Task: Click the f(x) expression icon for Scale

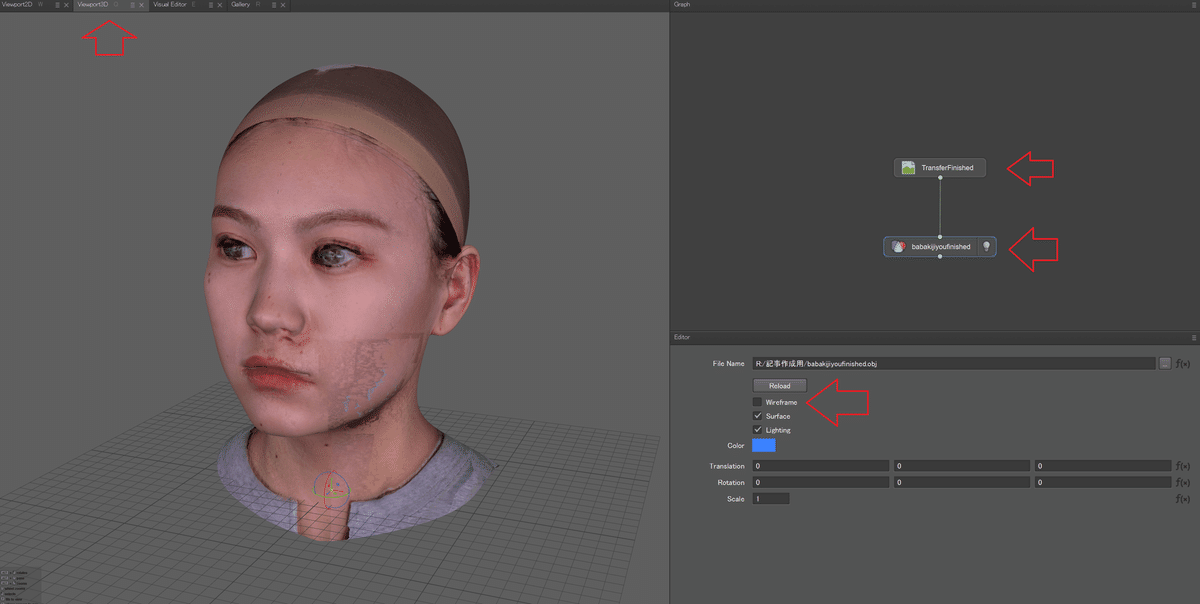Action: tap(1182, 498)
